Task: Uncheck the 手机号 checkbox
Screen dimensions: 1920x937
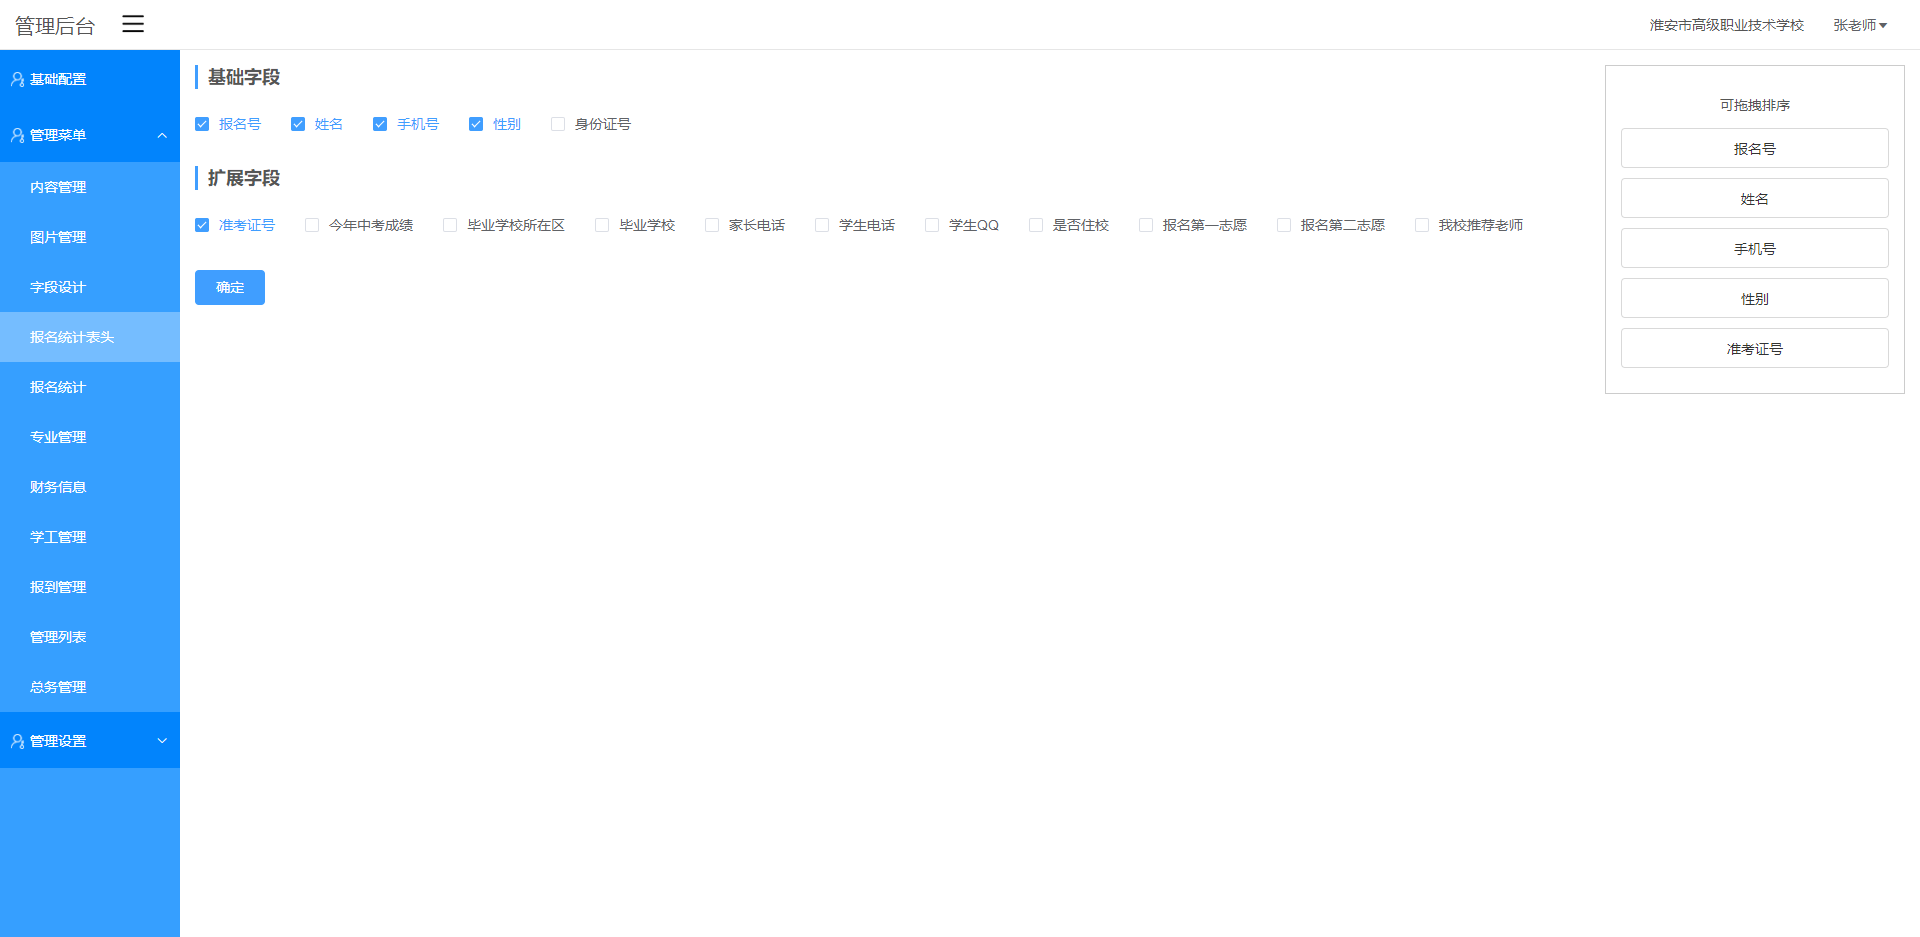Action: (x=380, y=124)
